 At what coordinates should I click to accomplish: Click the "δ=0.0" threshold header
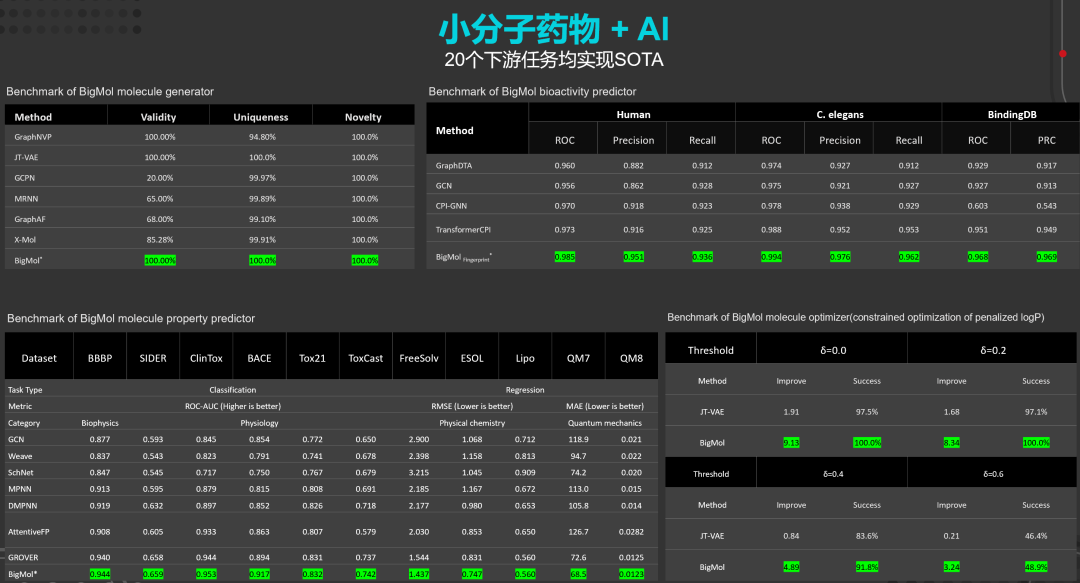tap(833, 351)
